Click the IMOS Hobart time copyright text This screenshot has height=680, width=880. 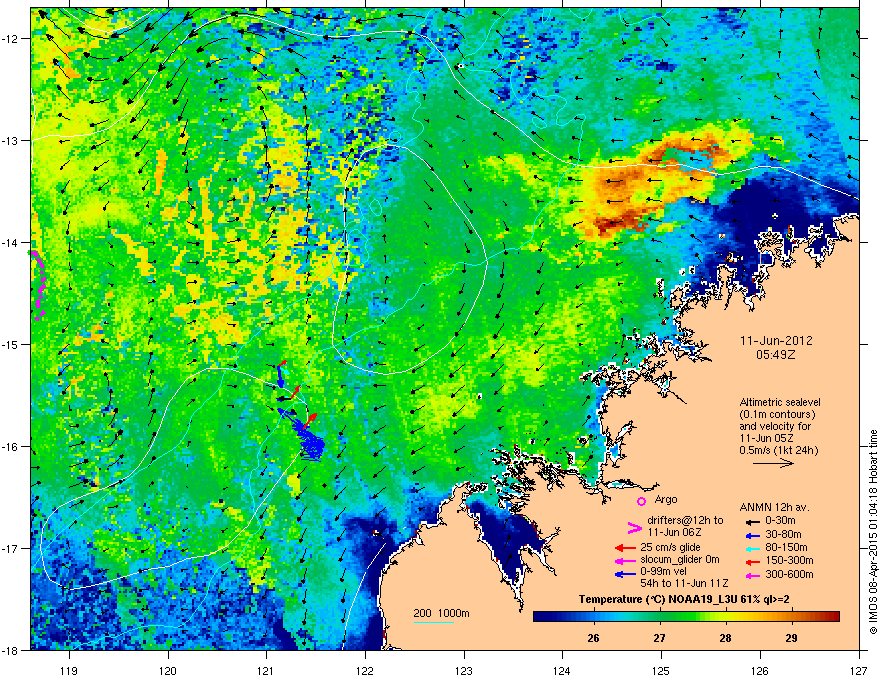click(x=873, y=532)
